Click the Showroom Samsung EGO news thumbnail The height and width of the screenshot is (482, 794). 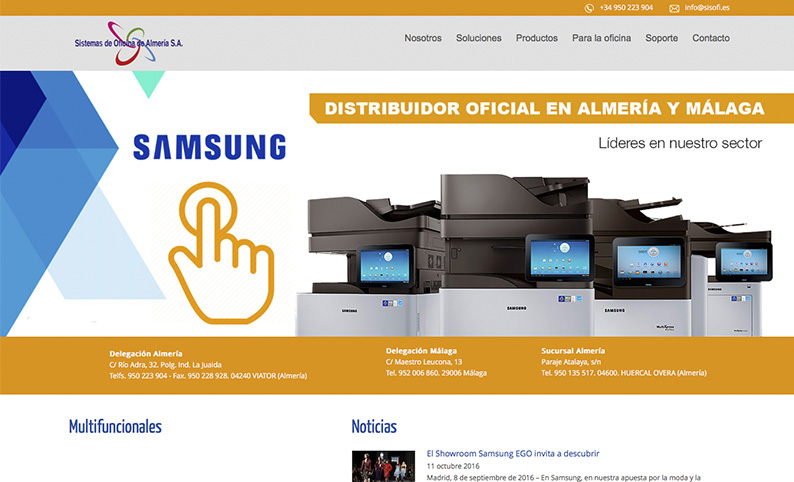[x=383, y=466]
